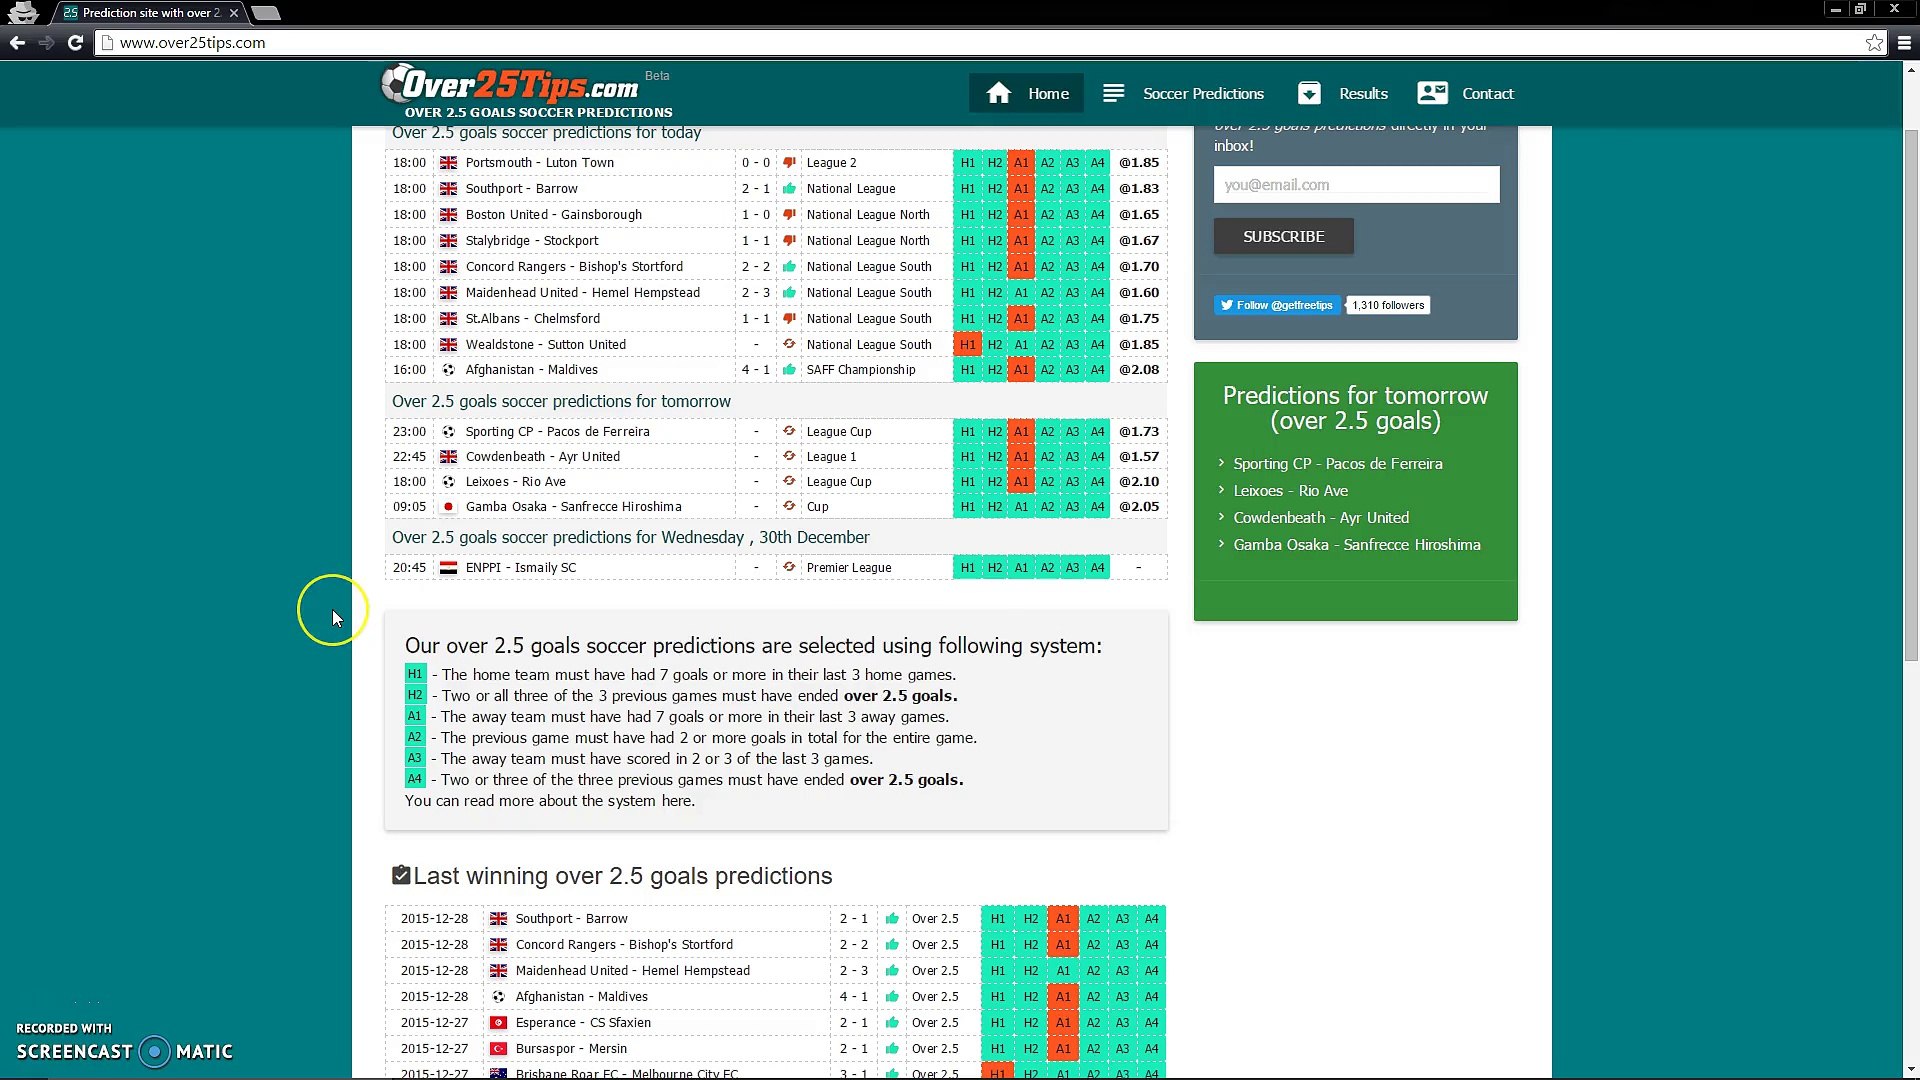Open the Chrome hamburger menu
The image size is (1920, 1080).
pos(1904,42)
